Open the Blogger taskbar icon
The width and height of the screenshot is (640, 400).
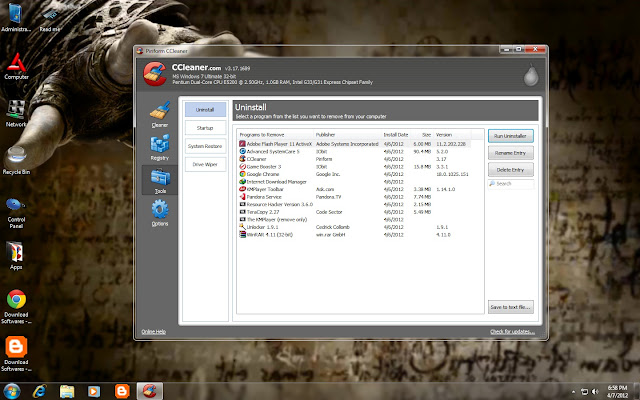click(x=122, y=391)
